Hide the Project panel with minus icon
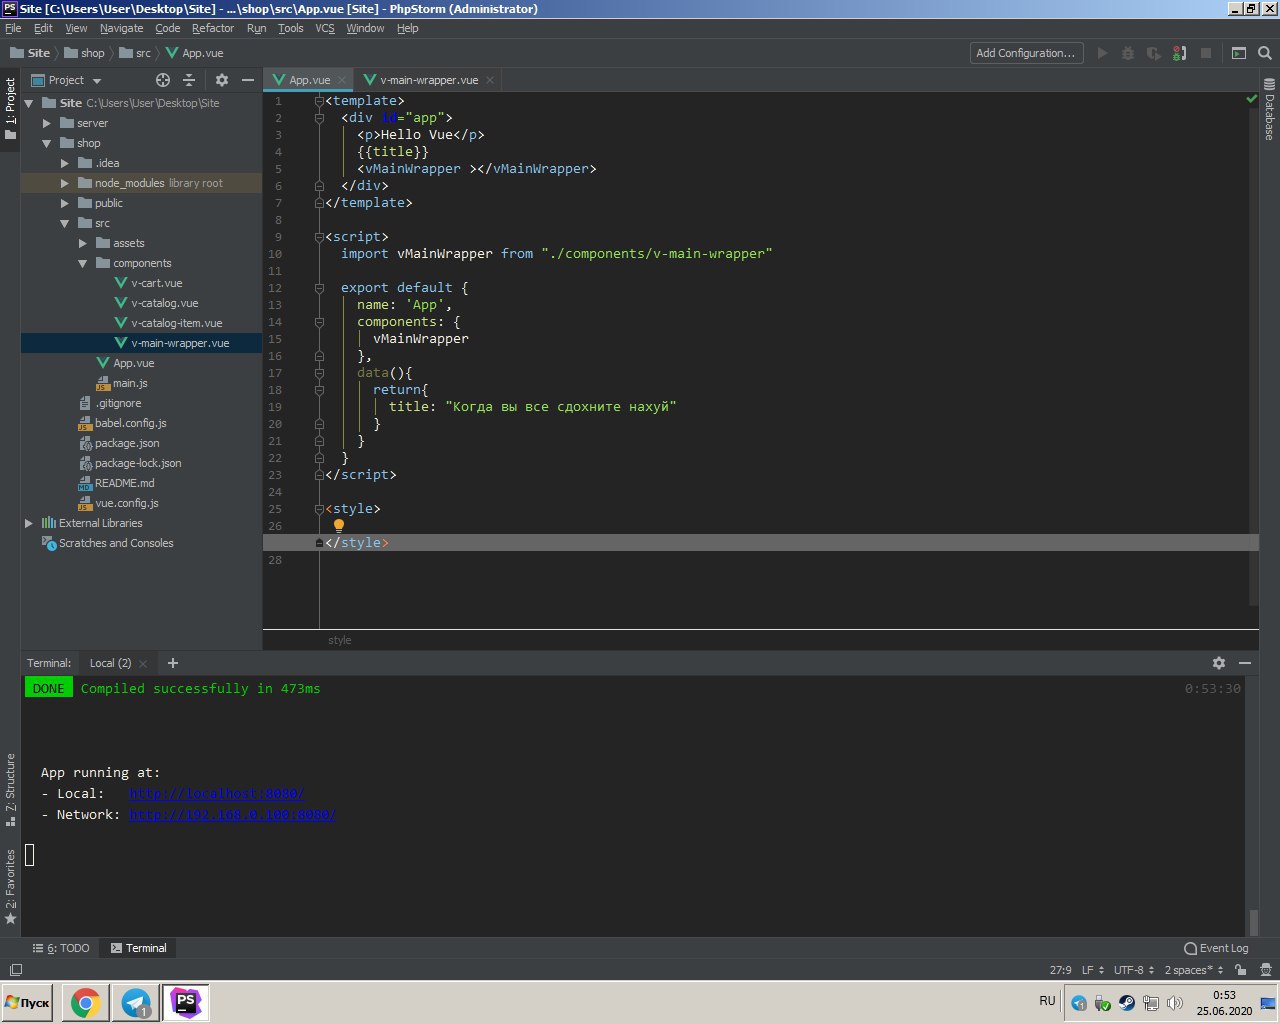Screen dimensions: 1280x1024 [248, 80]
